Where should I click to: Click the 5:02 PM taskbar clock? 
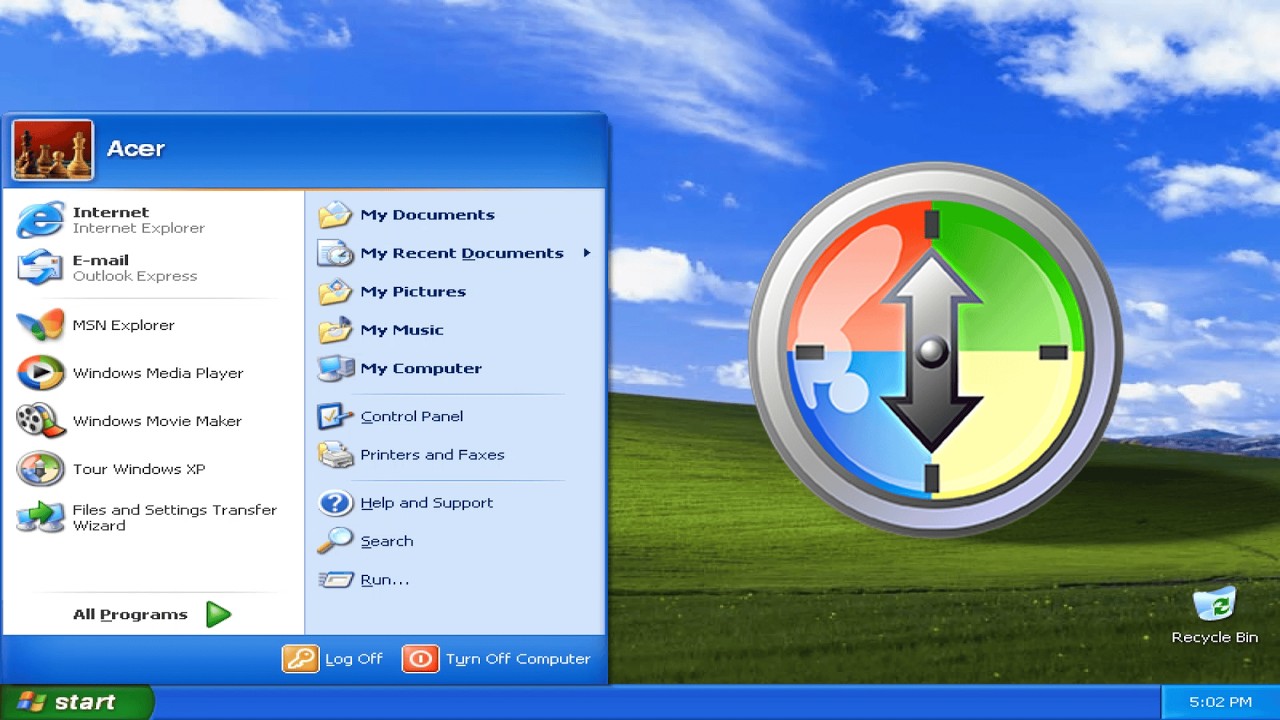(1220, 702)
